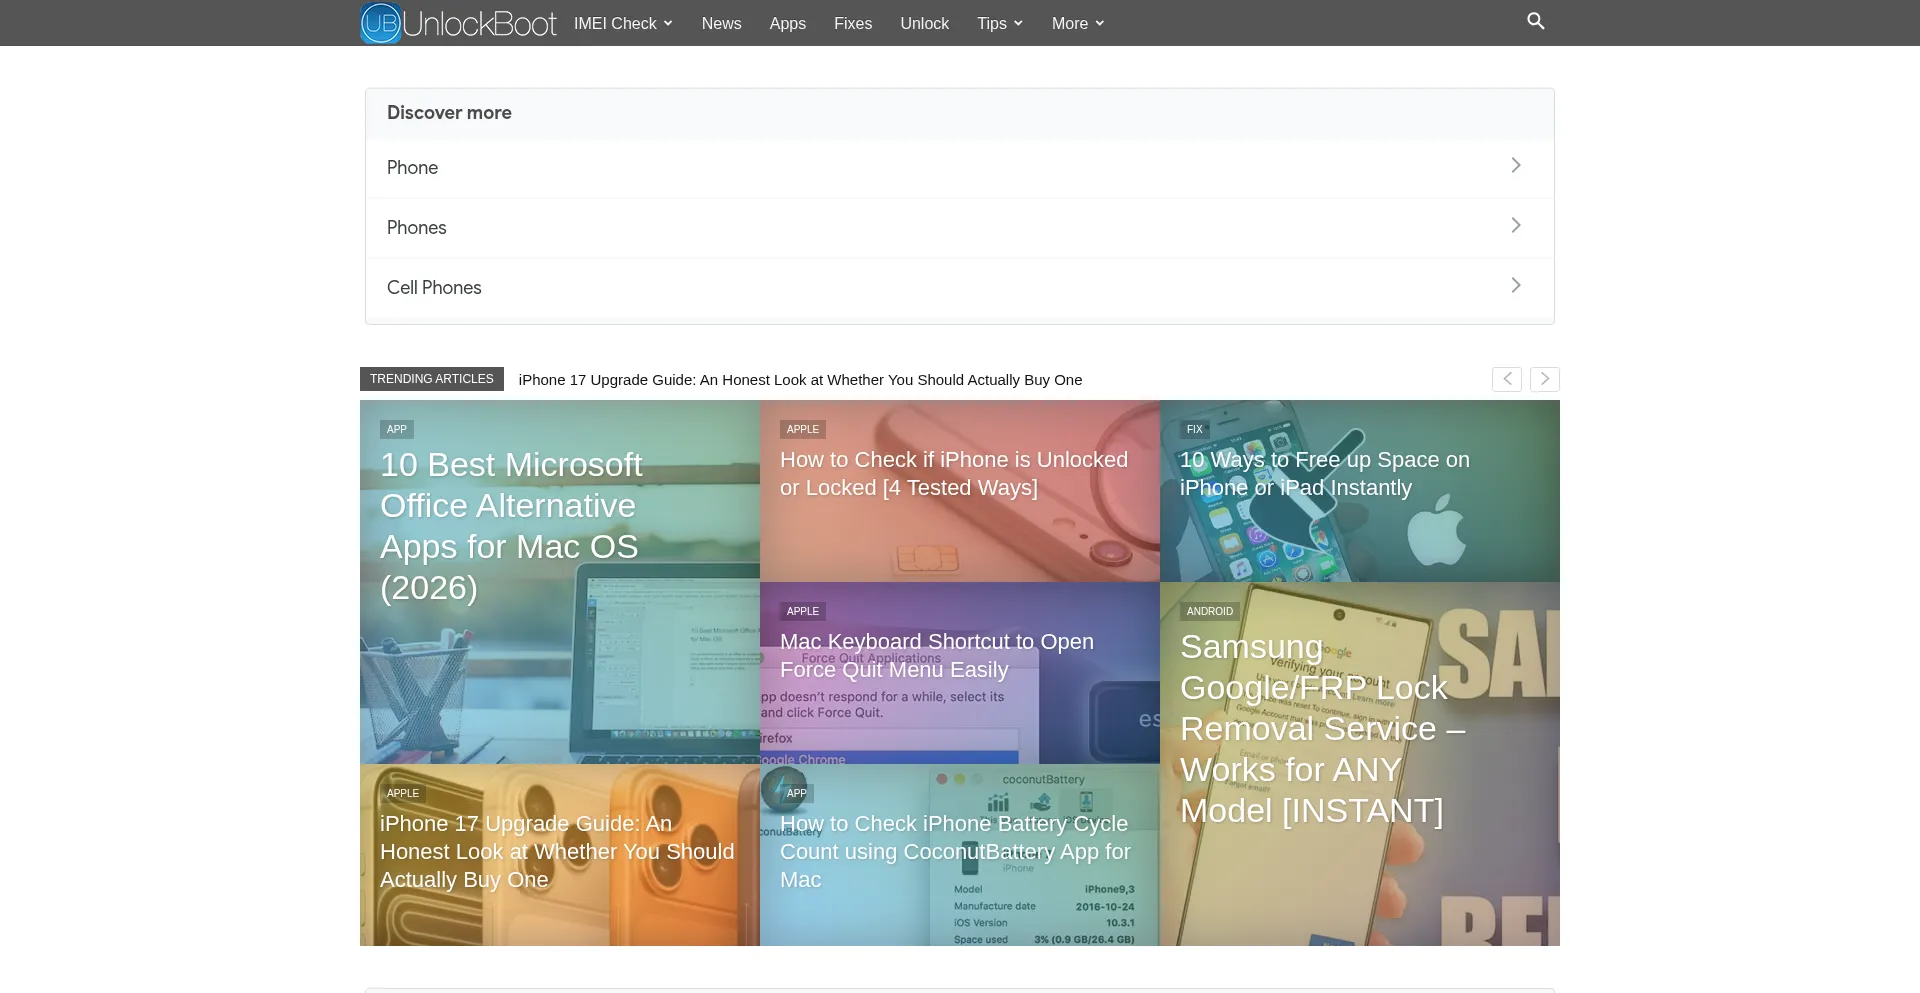Open Mac Keyboard Shortcut Force Quit article
This screenshot has height=993, width=1920.
(x=937, y=656)
